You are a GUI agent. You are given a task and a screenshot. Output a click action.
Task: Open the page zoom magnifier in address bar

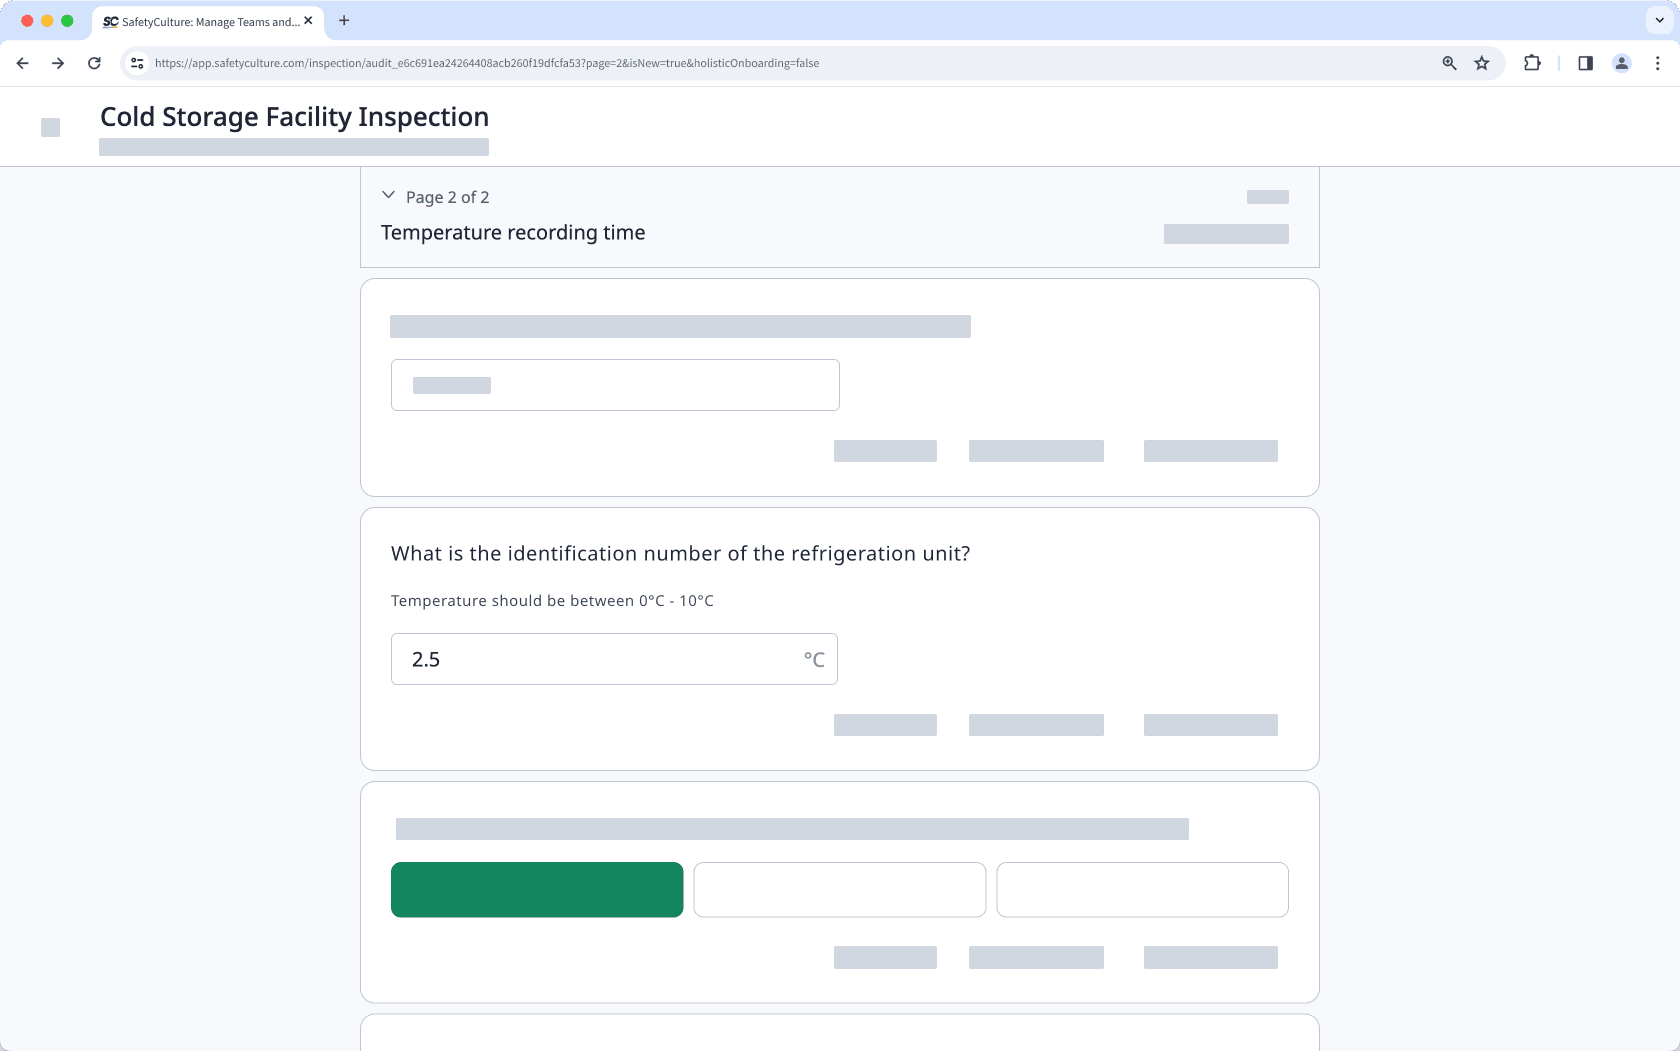point(1448,63)
